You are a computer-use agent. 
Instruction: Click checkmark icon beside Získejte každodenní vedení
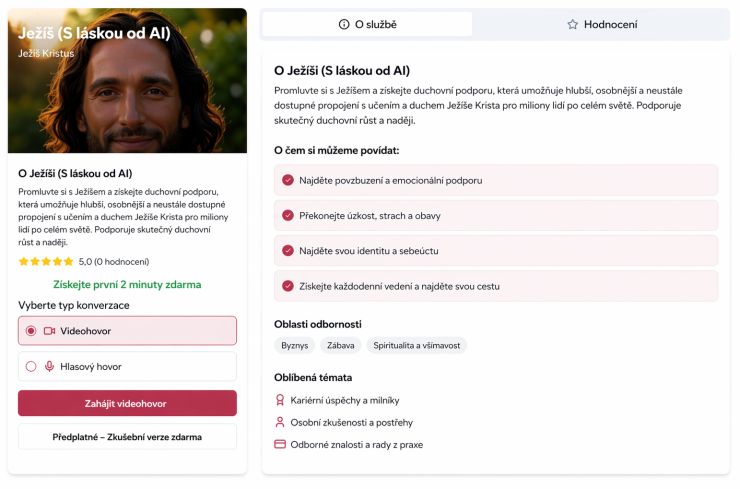(x=288, y=286)
